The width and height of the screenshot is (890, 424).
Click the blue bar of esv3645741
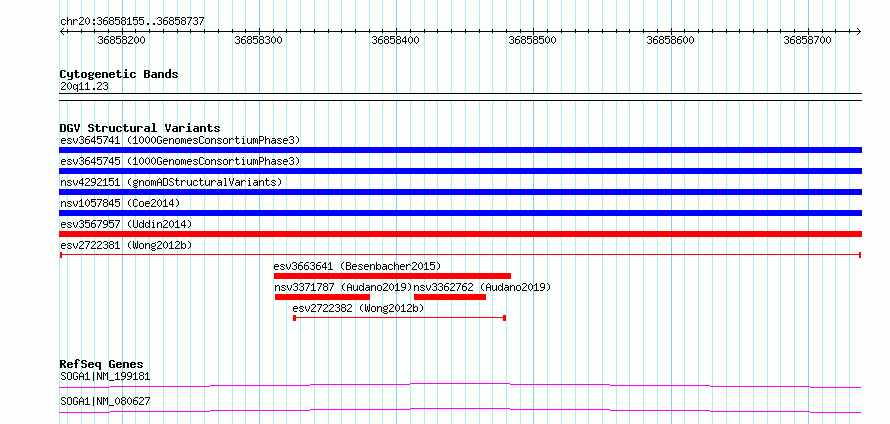(460, 150)
